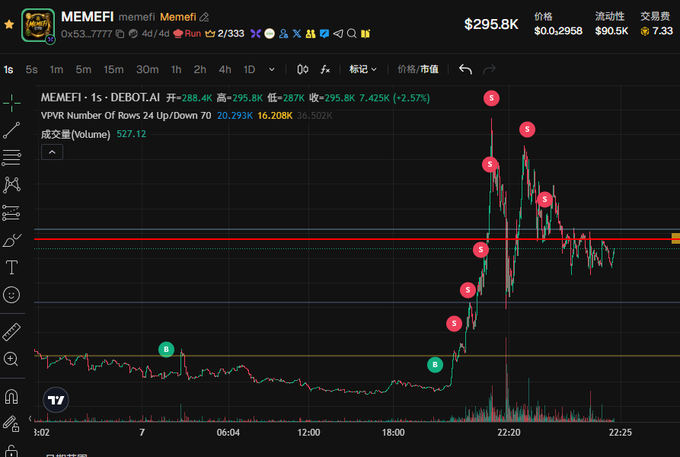The image size is (680, 457).
Task: Switch to the 15m timeframe
Action: coord(114,70)
